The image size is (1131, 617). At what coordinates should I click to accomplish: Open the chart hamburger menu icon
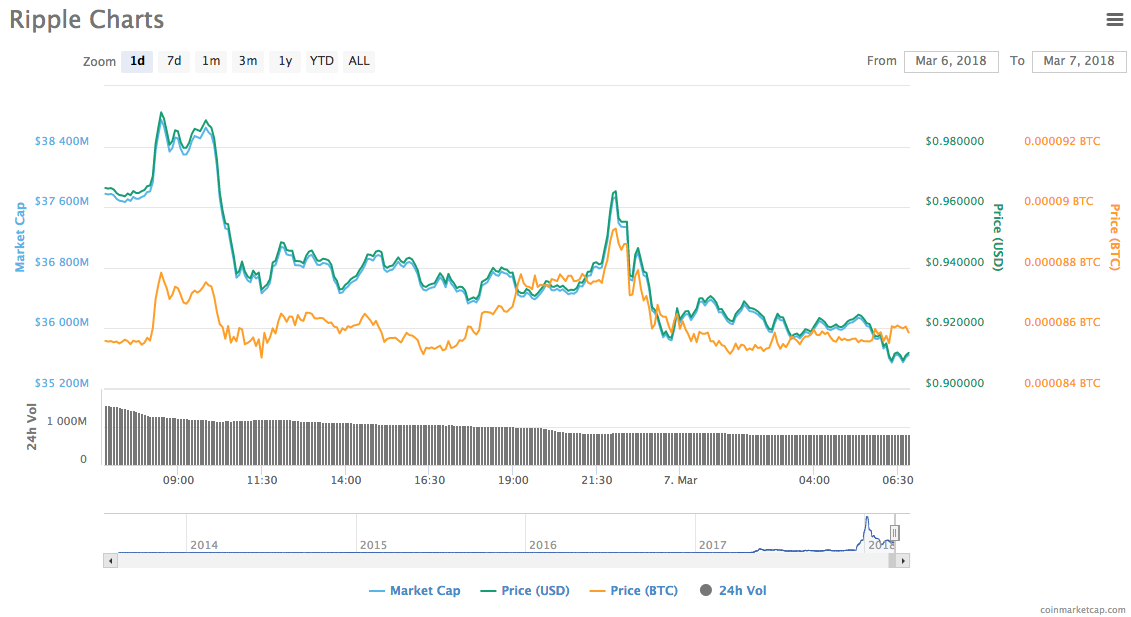(x=1114, y=19)
